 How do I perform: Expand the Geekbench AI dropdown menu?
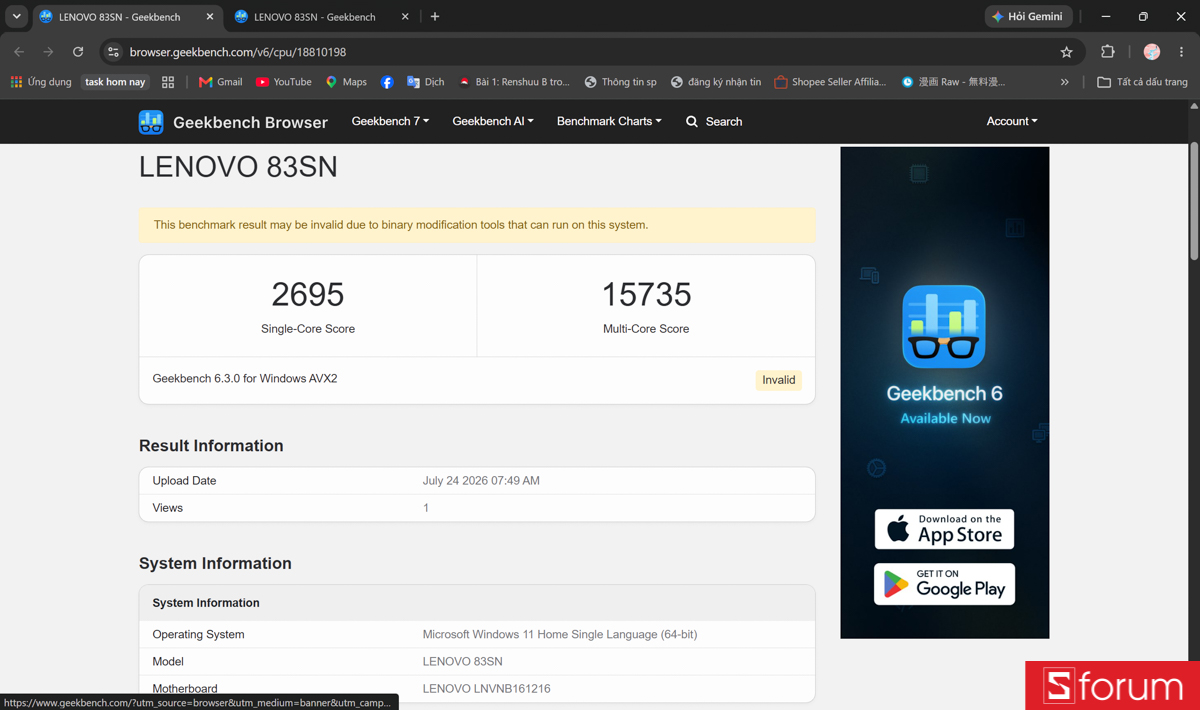[493, 121]
